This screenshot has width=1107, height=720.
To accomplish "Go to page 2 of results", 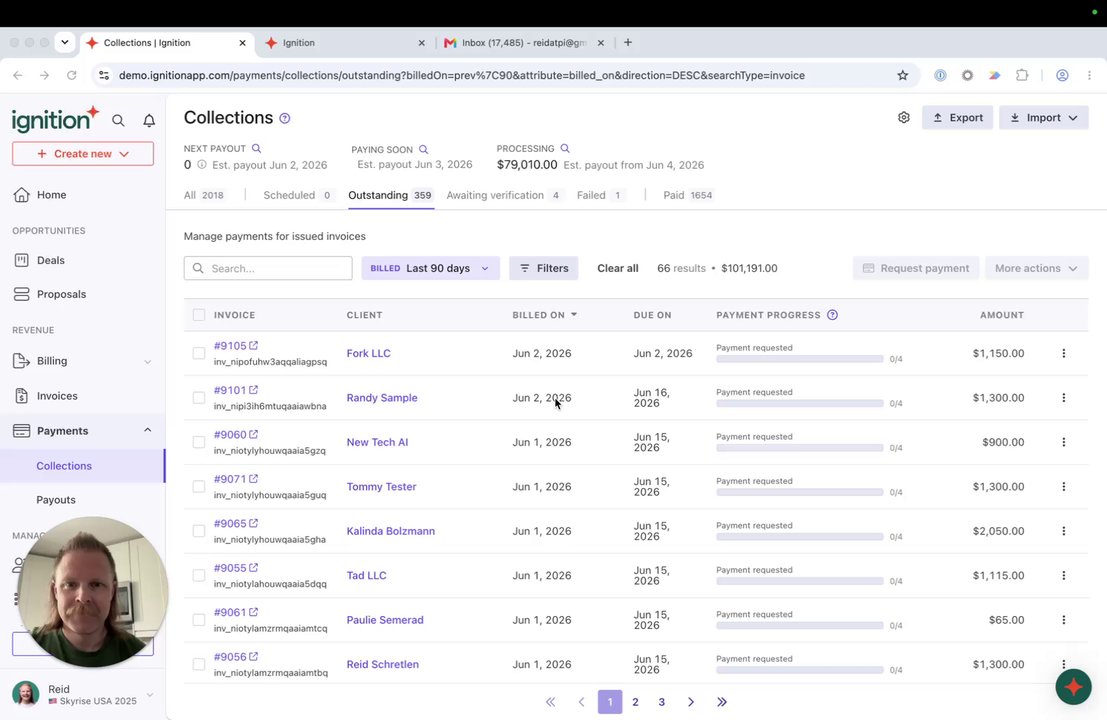I will click(635, 702).
